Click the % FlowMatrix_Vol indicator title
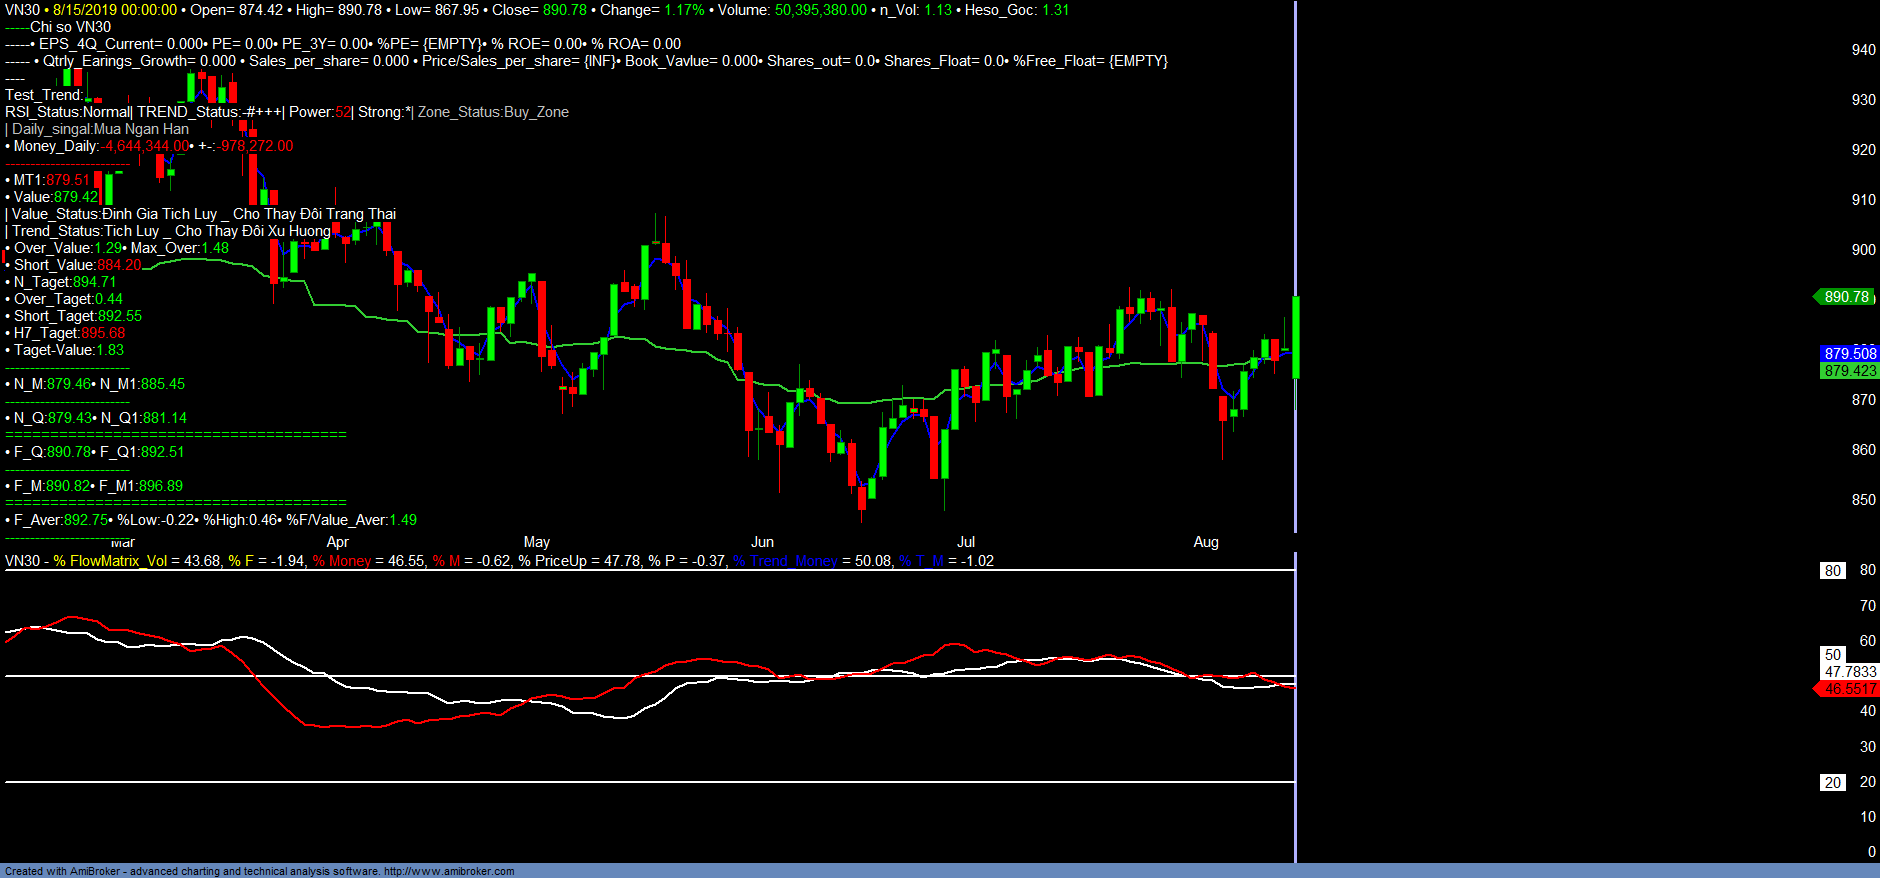 coord(110,561)
